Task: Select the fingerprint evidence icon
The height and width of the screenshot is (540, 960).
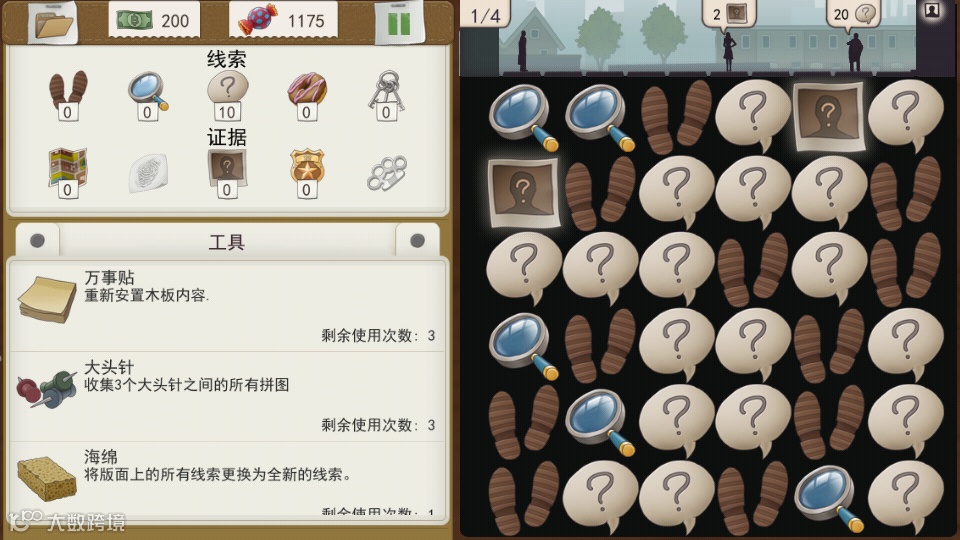Action: click(x=148, y=173)
